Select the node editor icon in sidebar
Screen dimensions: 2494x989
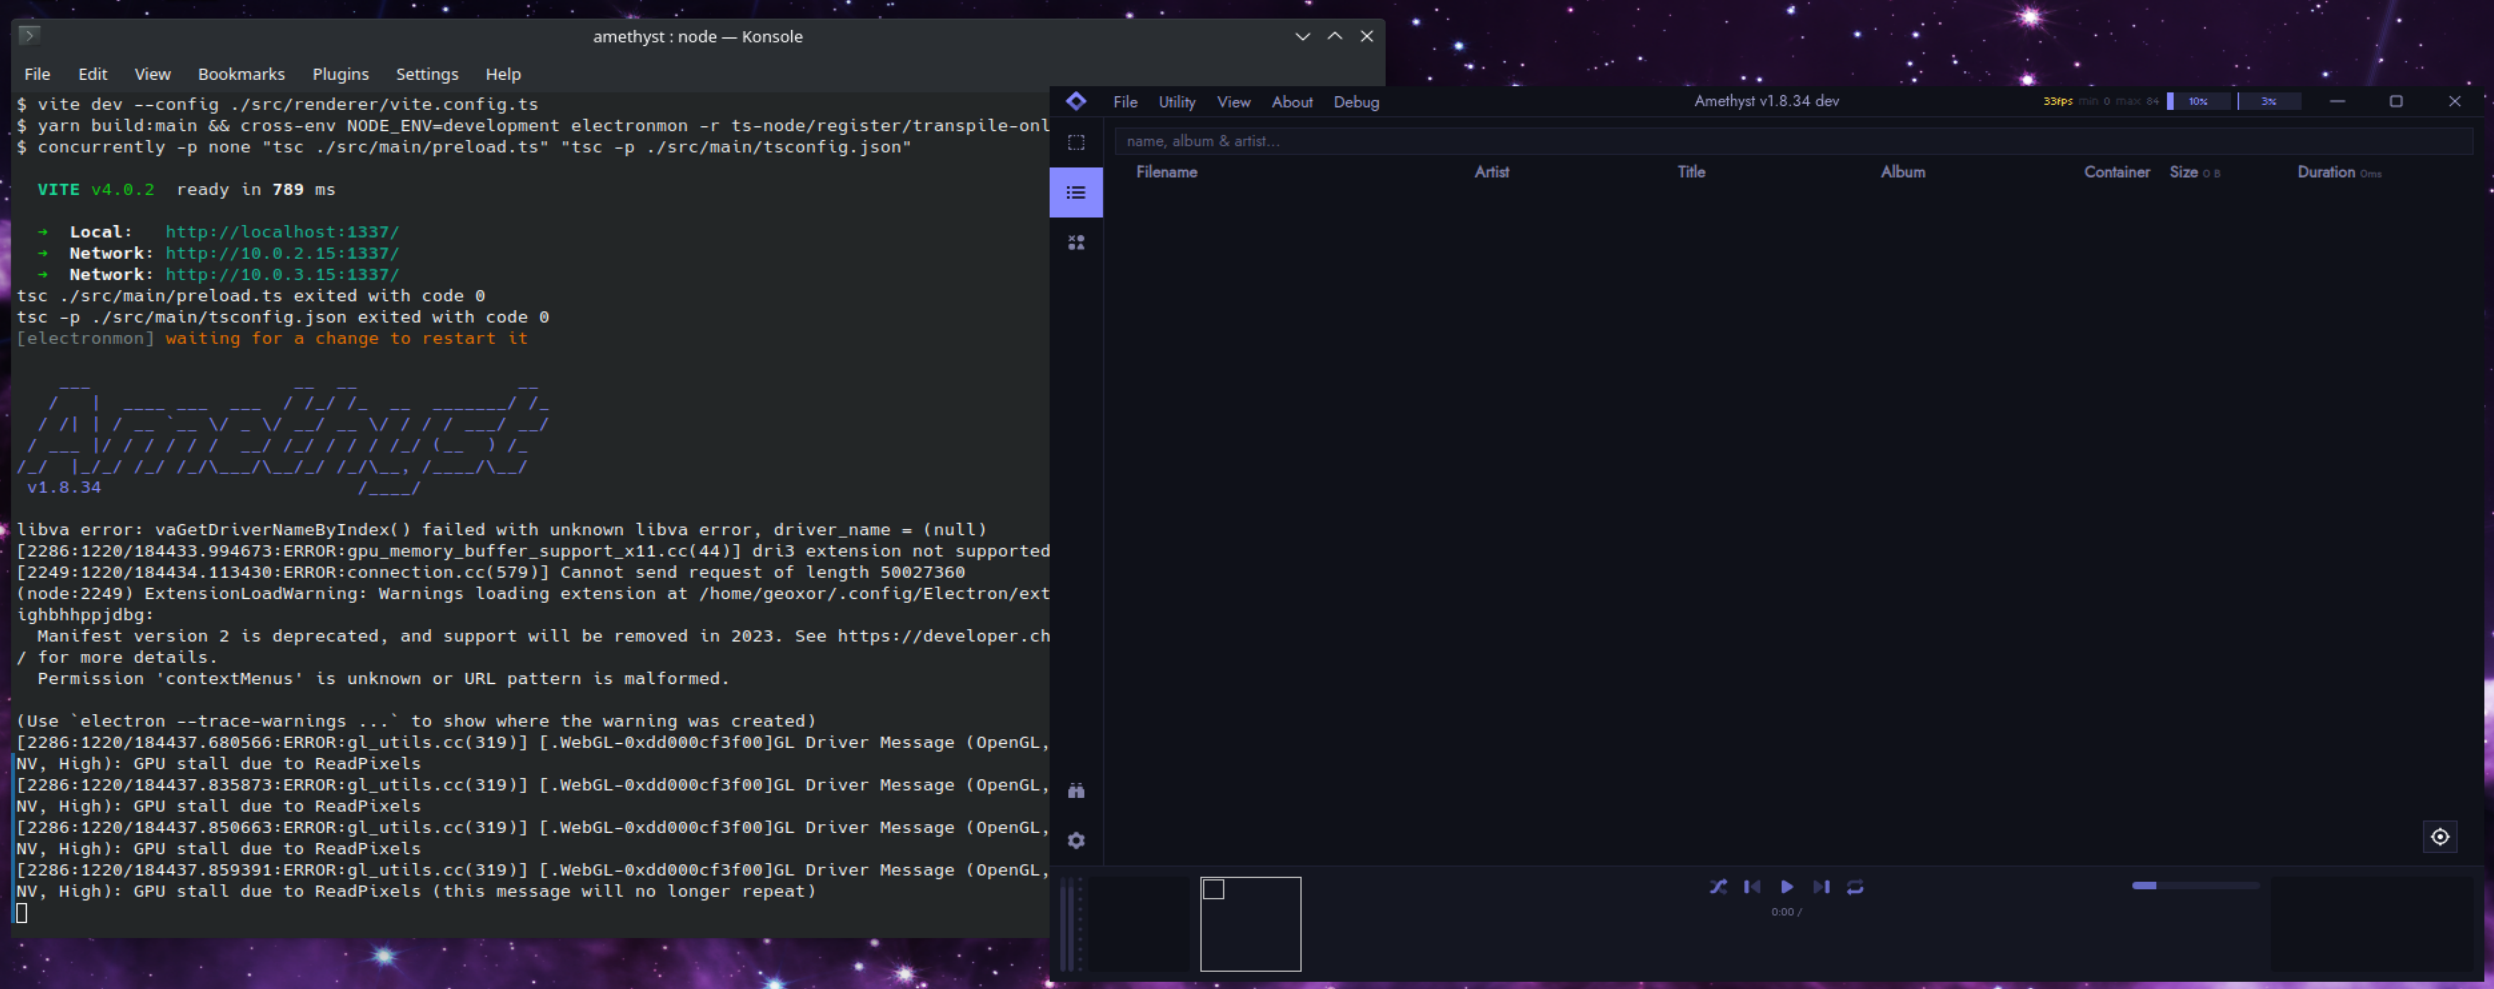coord(1077,242)
